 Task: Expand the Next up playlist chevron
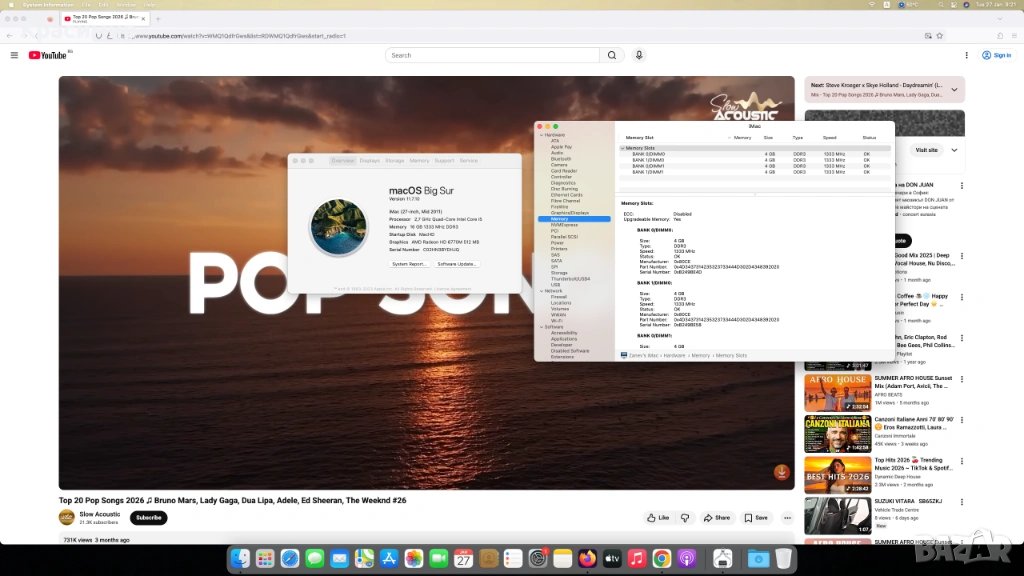[954, 90]
